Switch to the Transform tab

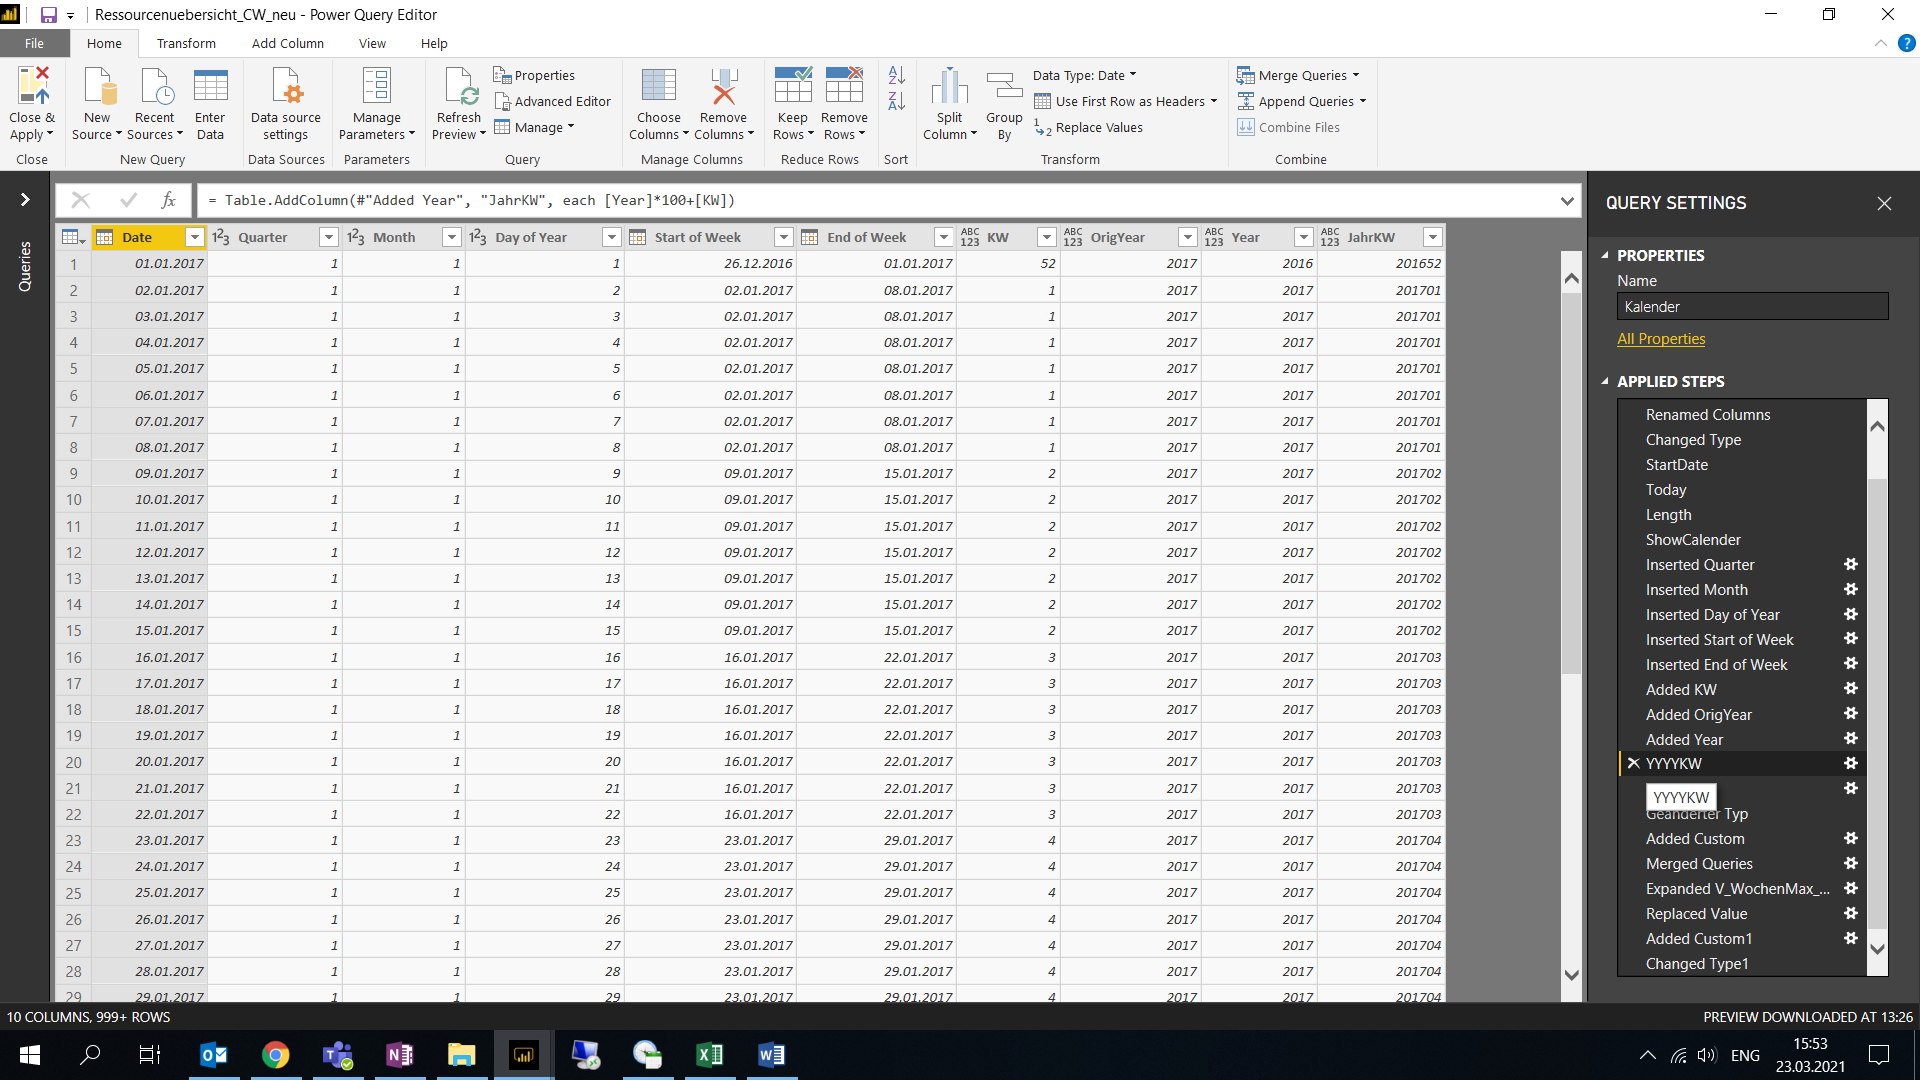click(186, 43)
